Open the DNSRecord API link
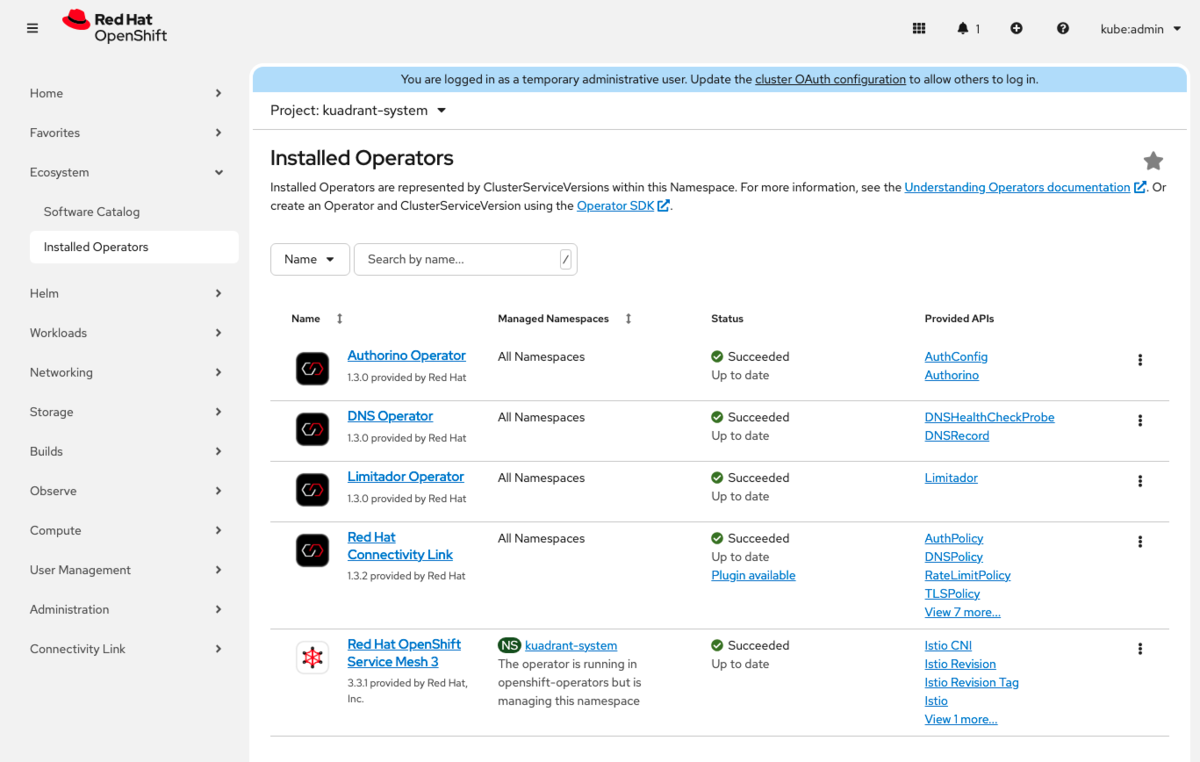Viewport: 1200px width, 762px height. [x=957, y=436]
